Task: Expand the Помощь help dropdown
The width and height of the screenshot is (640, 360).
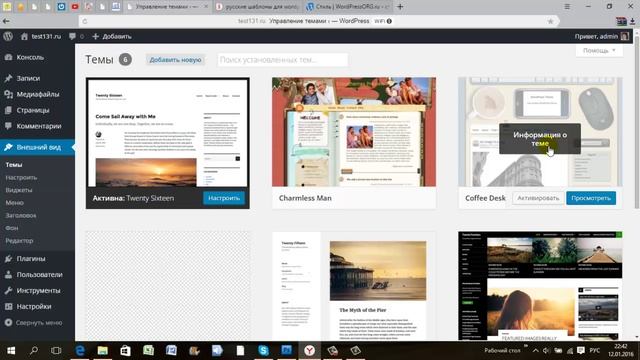Action: point(599,51)
